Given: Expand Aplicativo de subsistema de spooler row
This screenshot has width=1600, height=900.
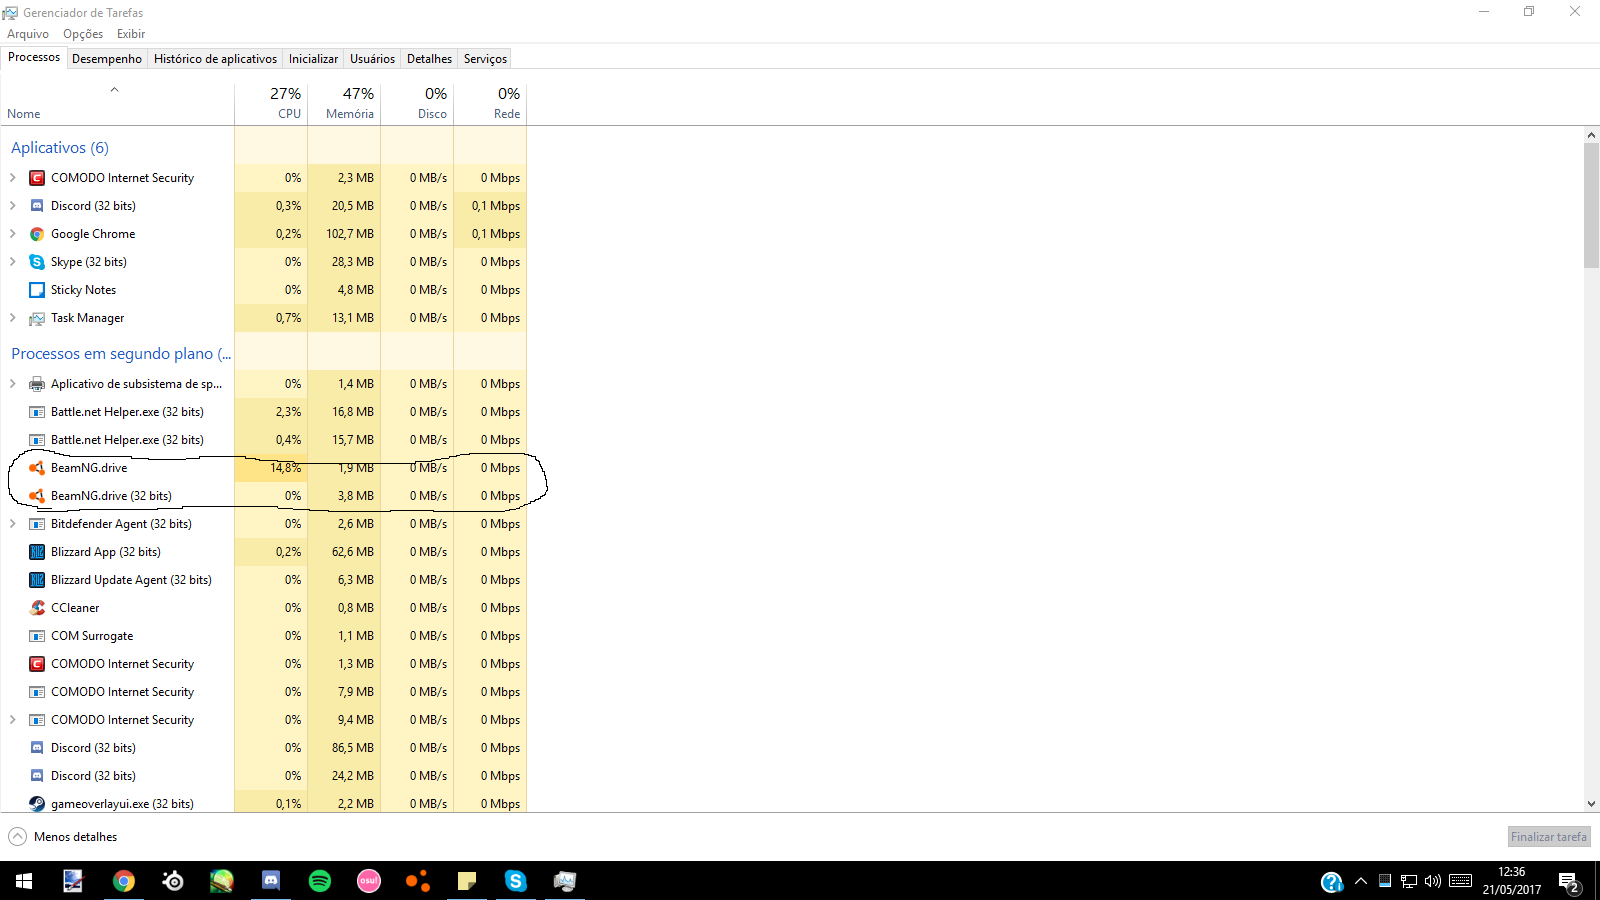Looking at the screenshot, I should coord(12,384).
